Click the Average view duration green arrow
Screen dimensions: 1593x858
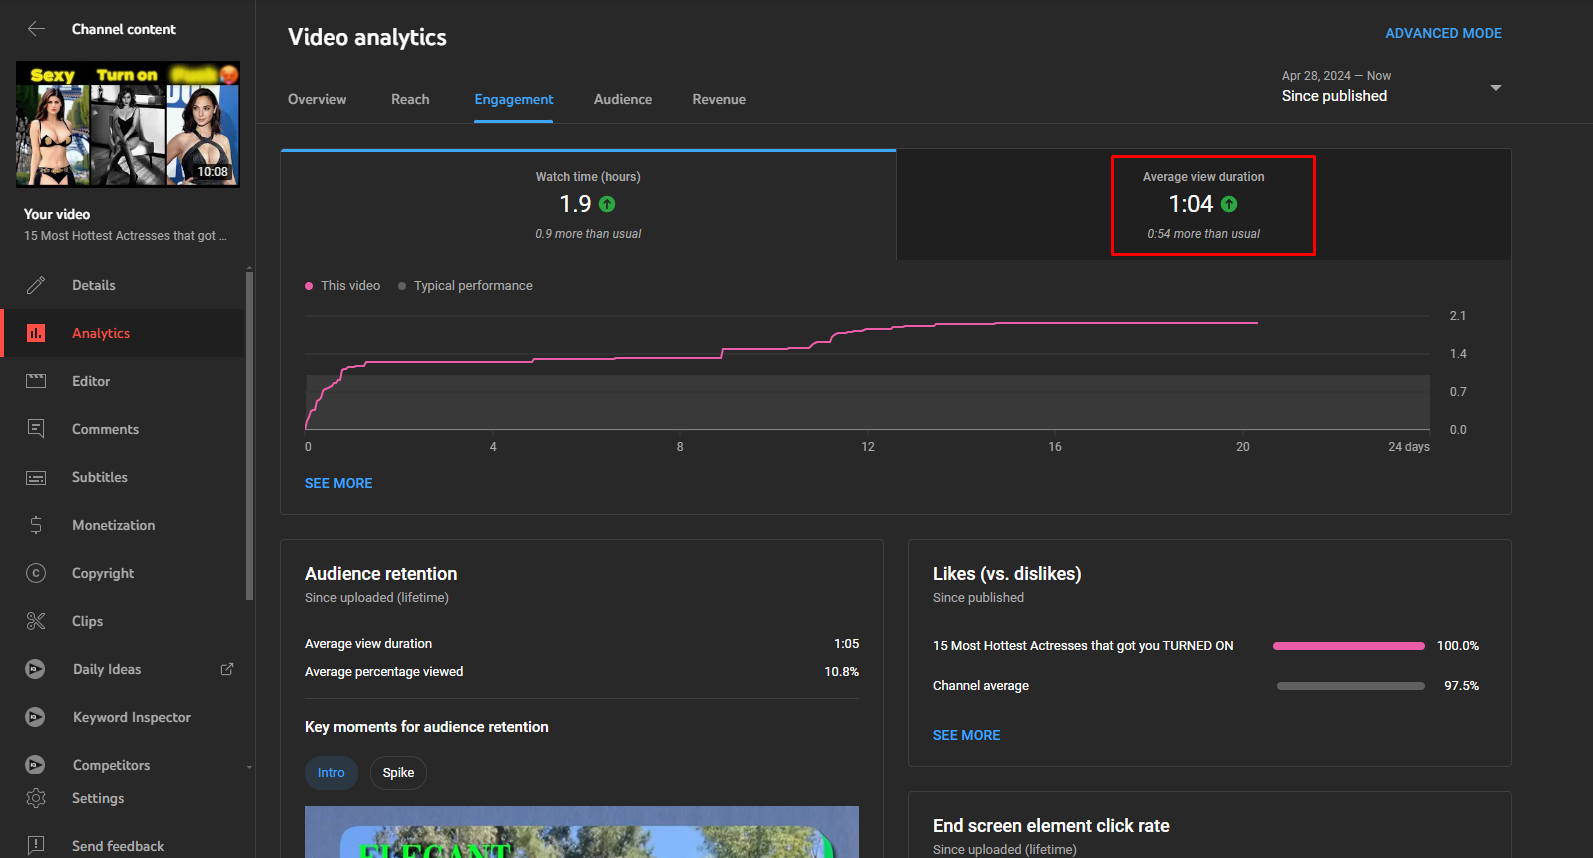click(1229, 204)
